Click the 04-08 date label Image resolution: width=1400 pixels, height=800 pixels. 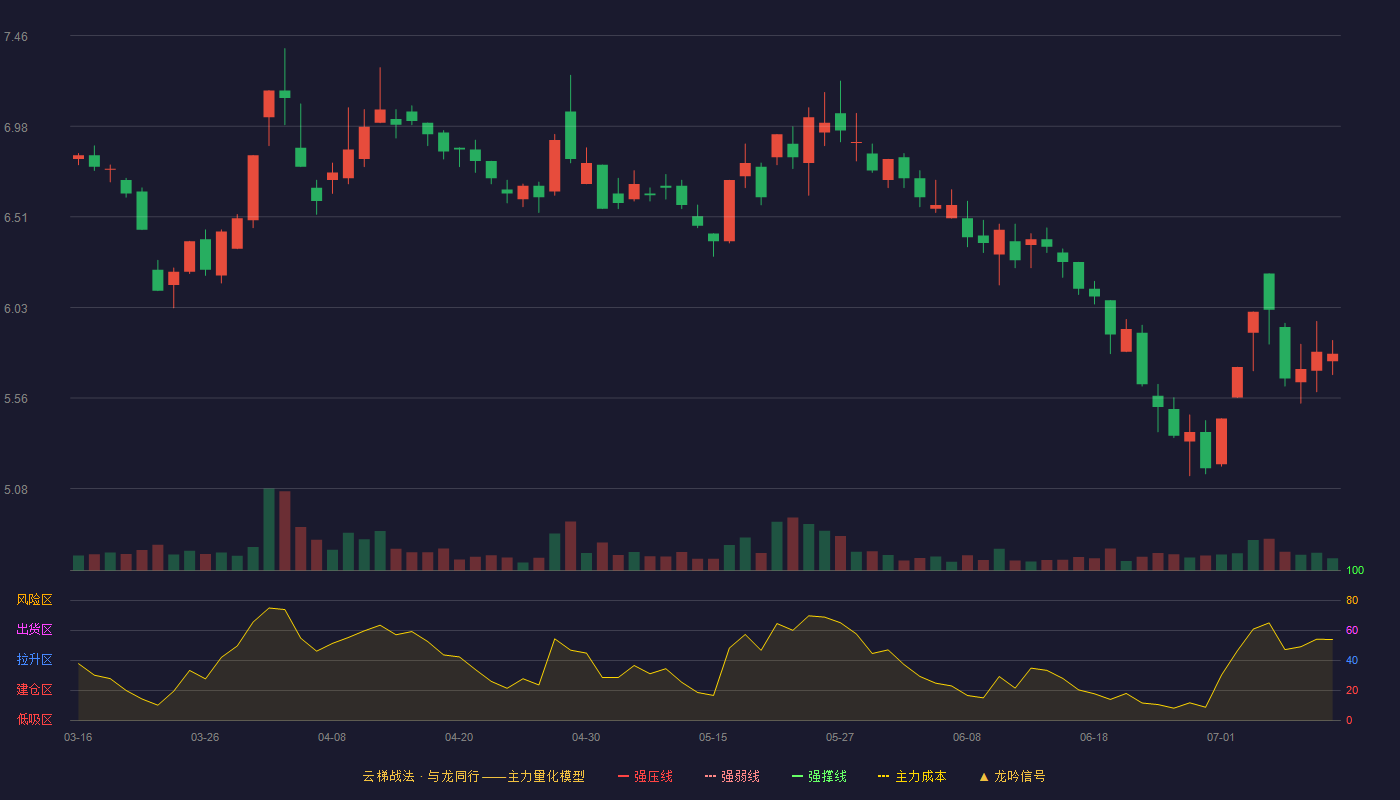332,737
